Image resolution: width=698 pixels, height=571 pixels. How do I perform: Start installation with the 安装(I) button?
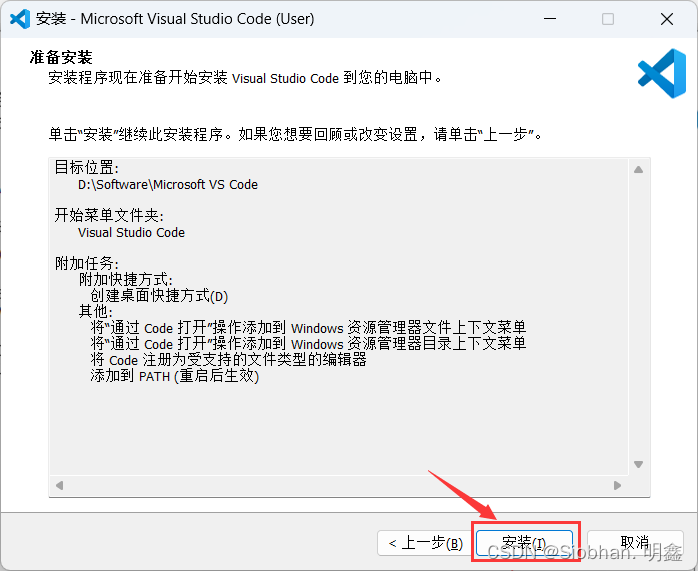[525, 543]
